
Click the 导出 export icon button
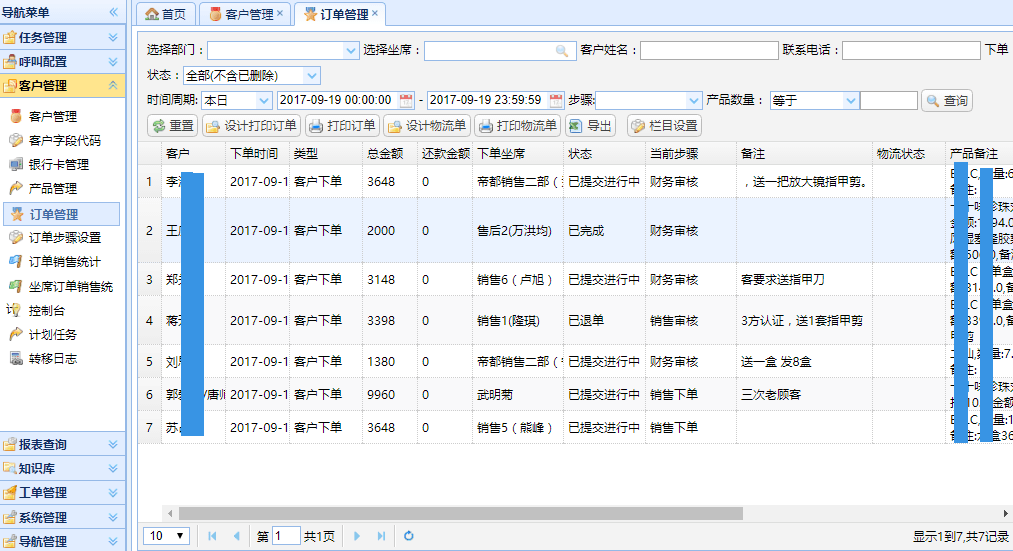(x=589, y=126)
